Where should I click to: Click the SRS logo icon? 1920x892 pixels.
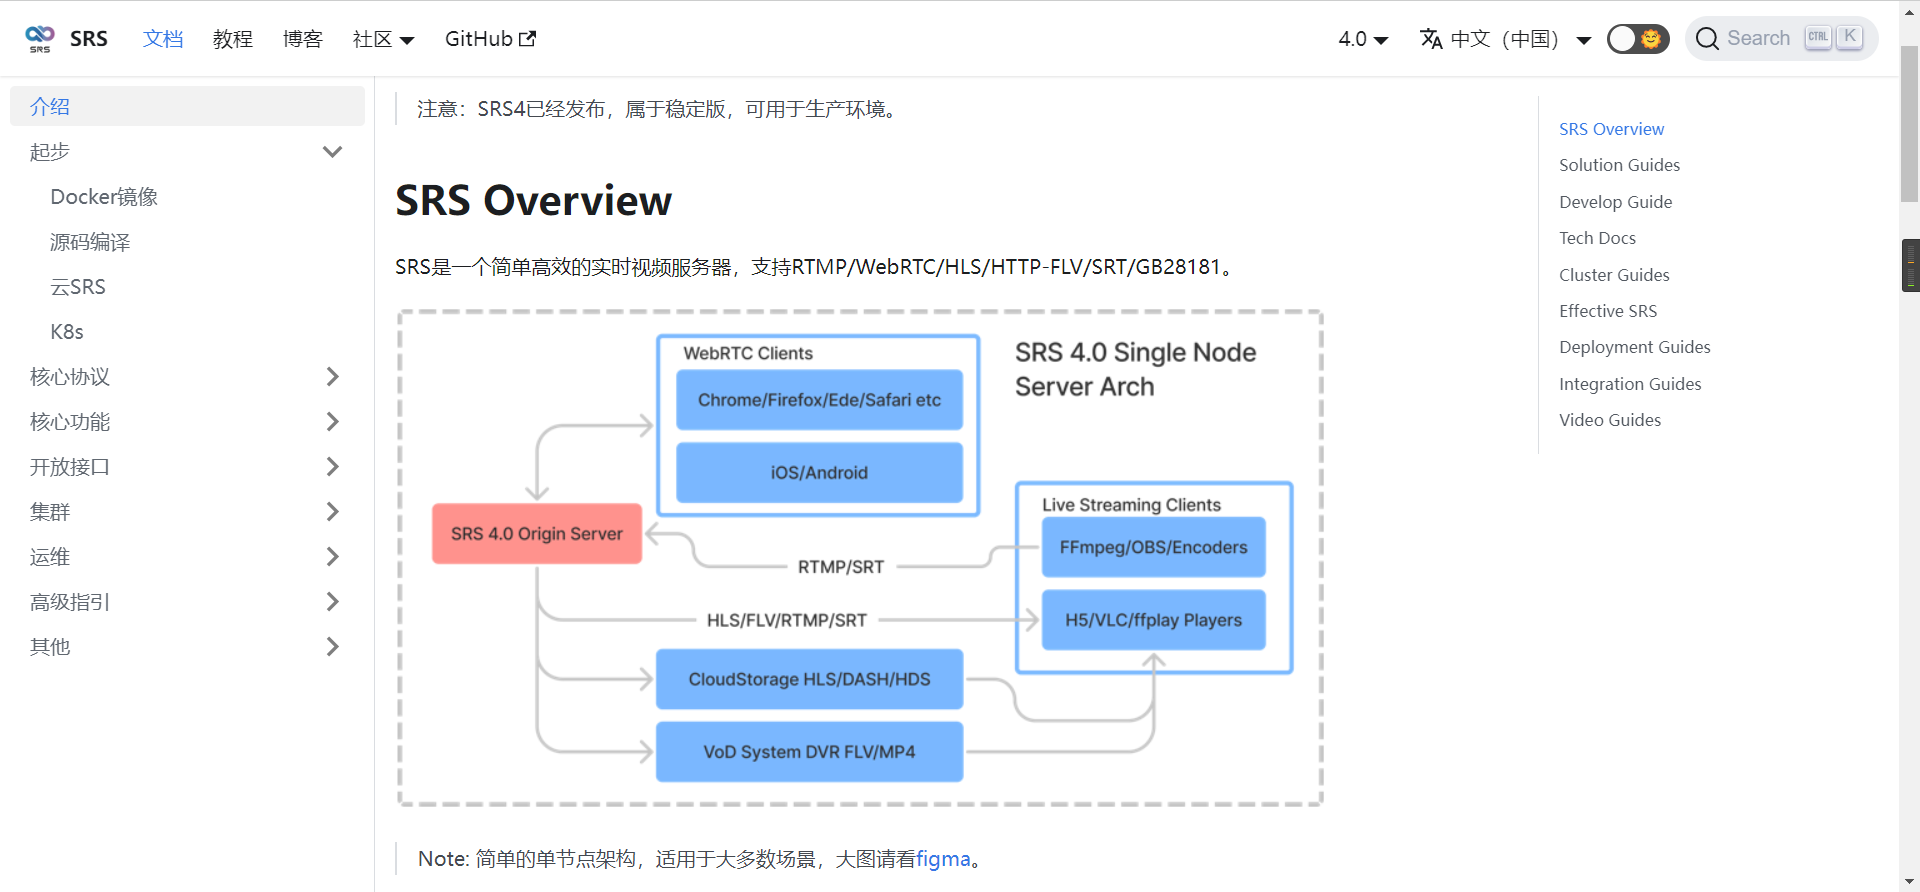click(40, 39)
